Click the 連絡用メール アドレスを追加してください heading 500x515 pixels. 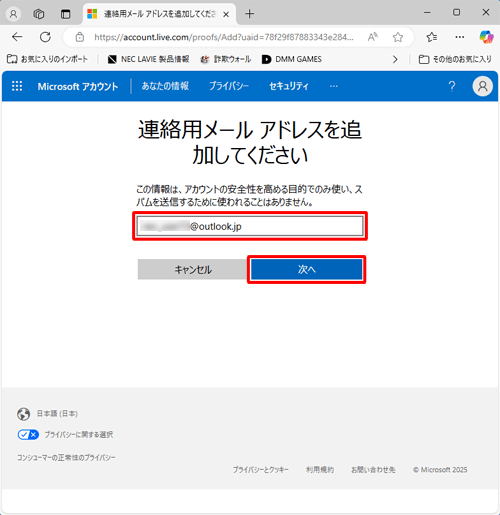click(x=250, y=142)
